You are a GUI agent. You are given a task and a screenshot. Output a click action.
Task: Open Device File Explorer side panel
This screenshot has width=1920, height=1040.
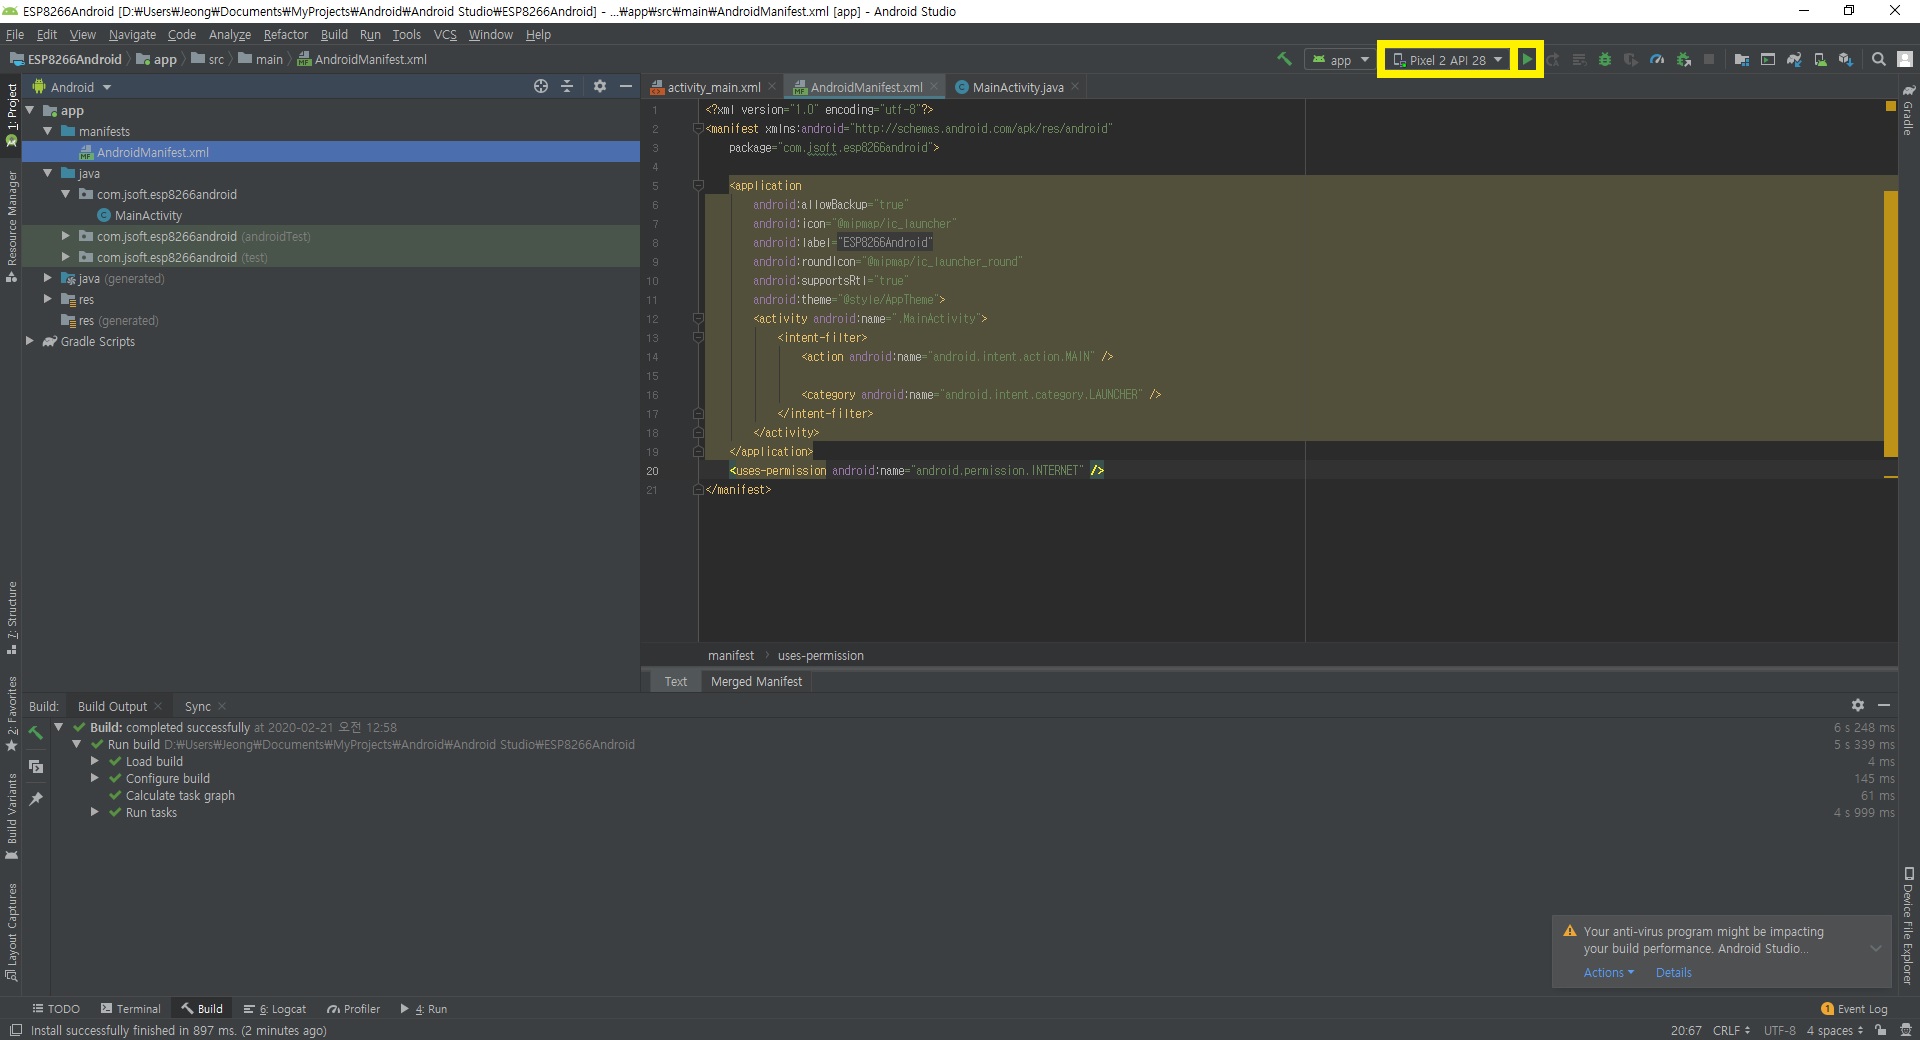tap(1908, 926)
